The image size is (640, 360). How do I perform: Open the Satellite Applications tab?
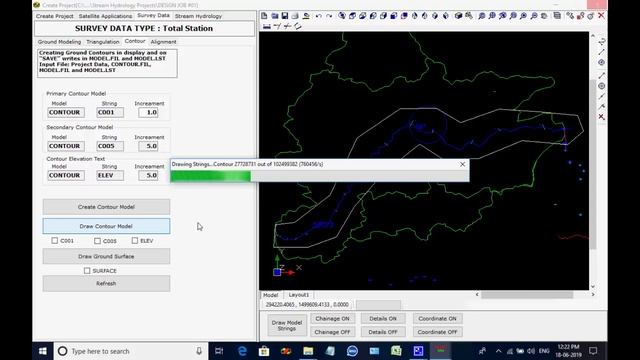(x=105, y=16)
